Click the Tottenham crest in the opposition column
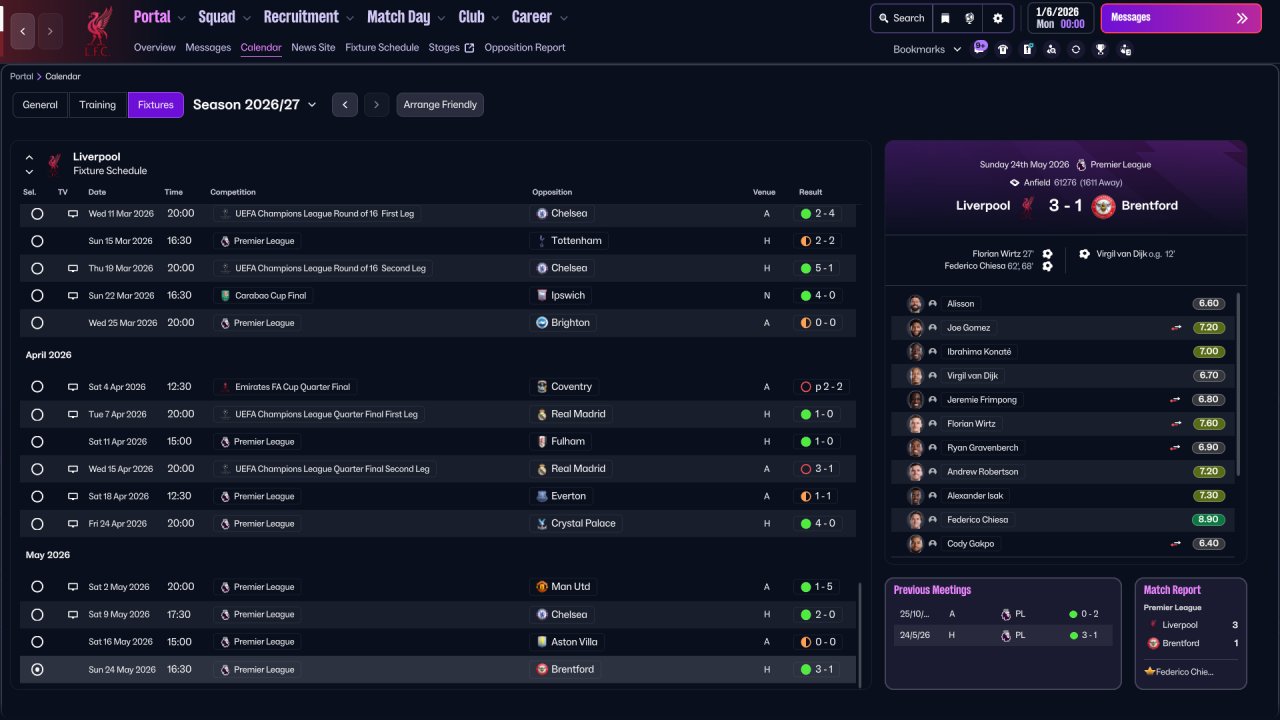 click(542, 241)
